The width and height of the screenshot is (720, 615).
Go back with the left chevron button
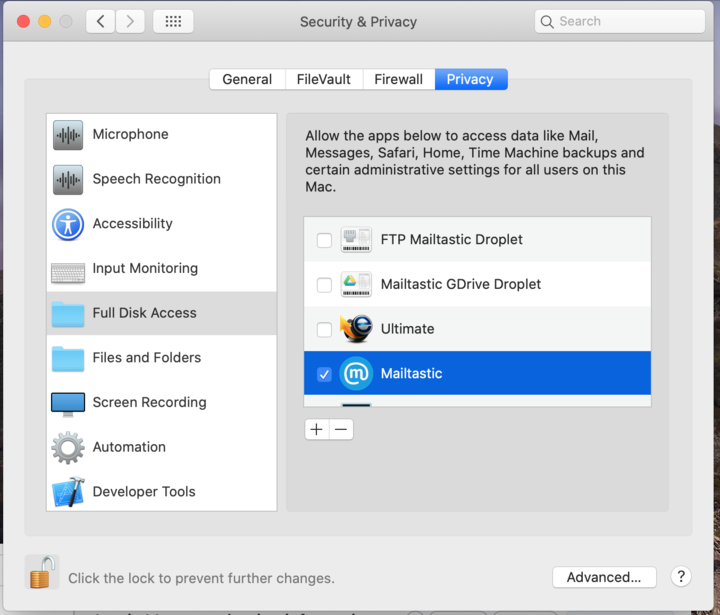[101, 22]
